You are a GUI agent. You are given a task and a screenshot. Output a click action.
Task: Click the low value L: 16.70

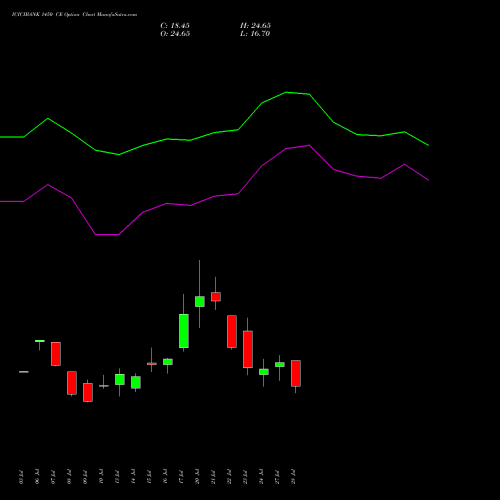click(x=255, y=34)
